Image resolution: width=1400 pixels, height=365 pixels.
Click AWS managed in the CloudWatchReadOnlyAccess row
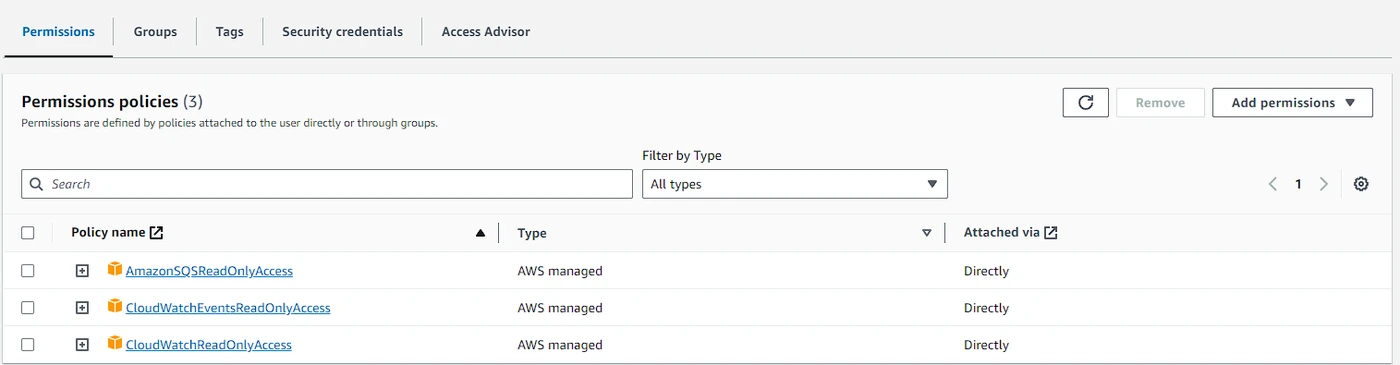click(x=560, y=345)
